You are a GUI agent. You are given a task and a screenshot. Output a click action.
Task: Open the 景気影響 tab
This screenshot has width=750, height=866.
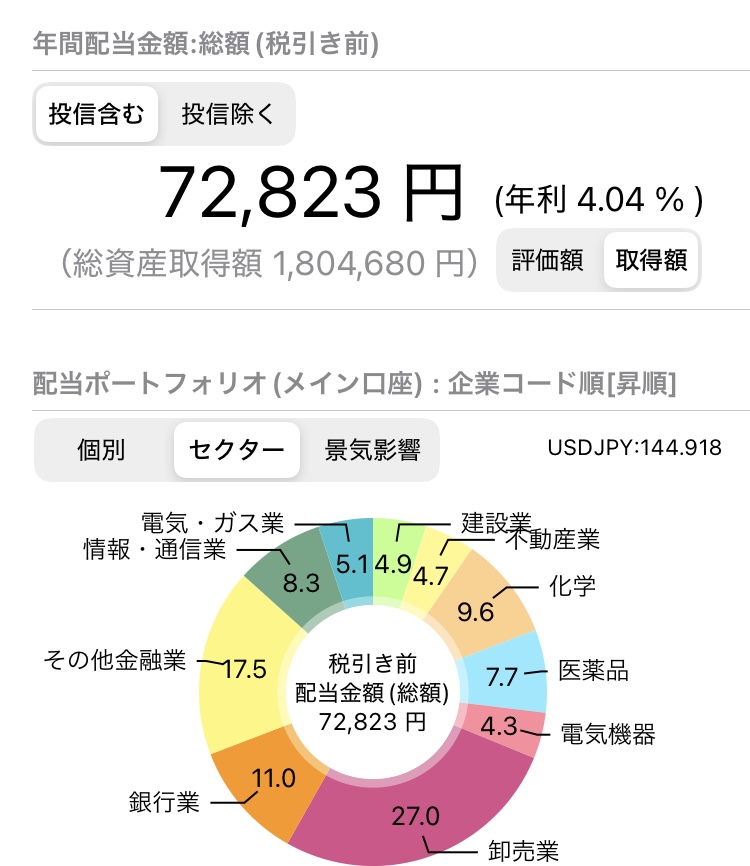[373, 450]
